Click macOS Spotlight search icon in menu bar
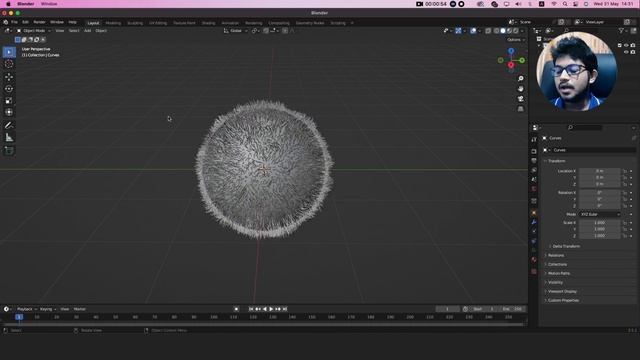The image size is (640, 360). 565,4
